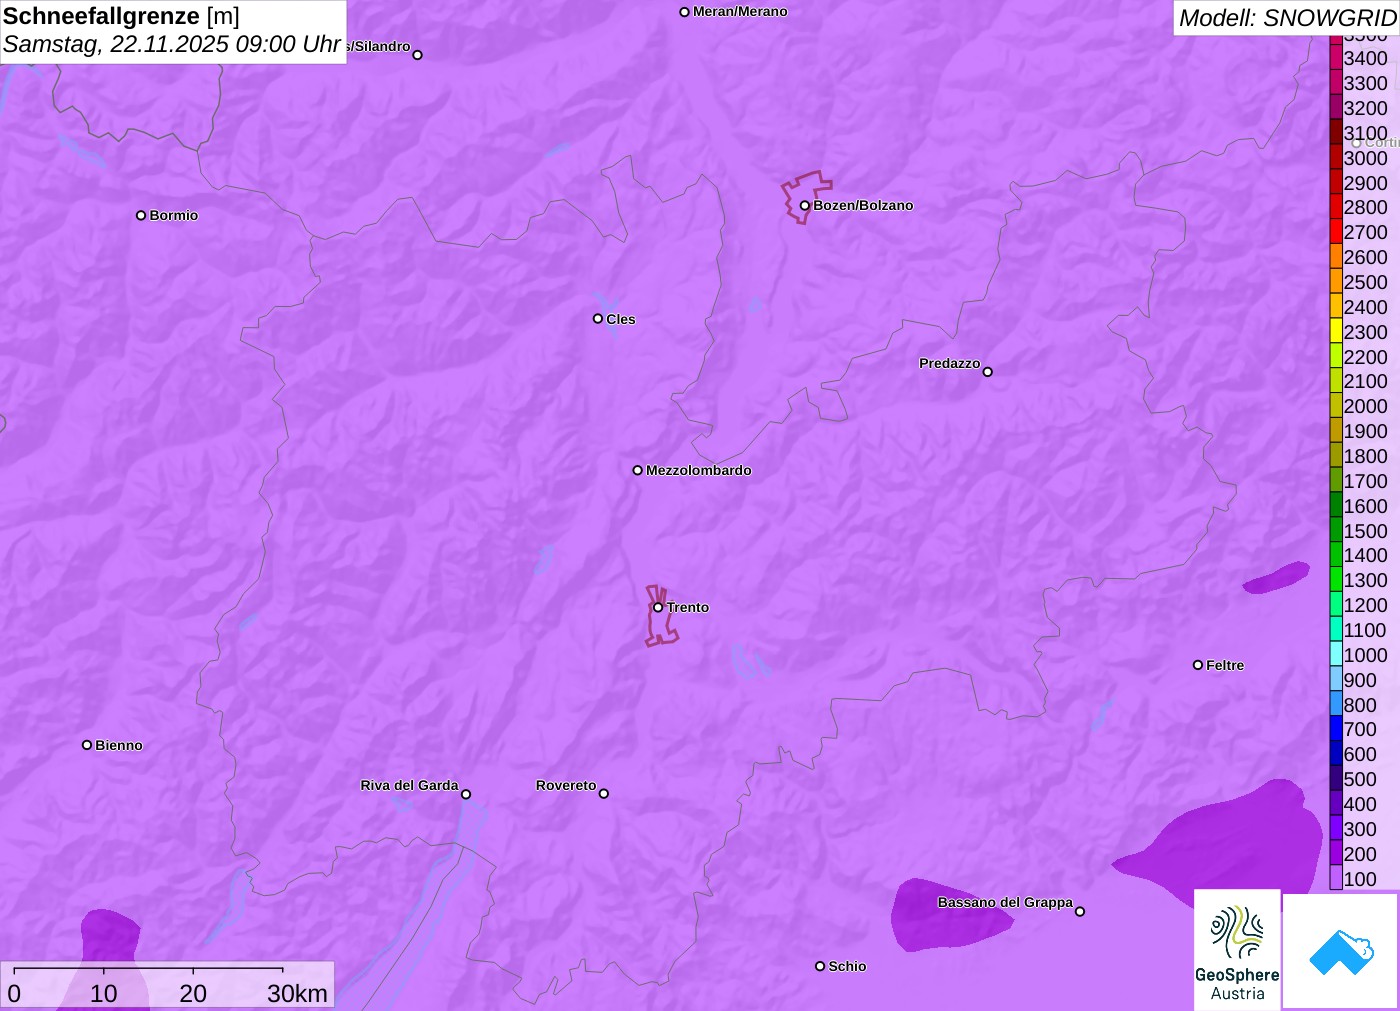Click the Bienno location marker
1400x1011 pixels.
tap(87, 745)
